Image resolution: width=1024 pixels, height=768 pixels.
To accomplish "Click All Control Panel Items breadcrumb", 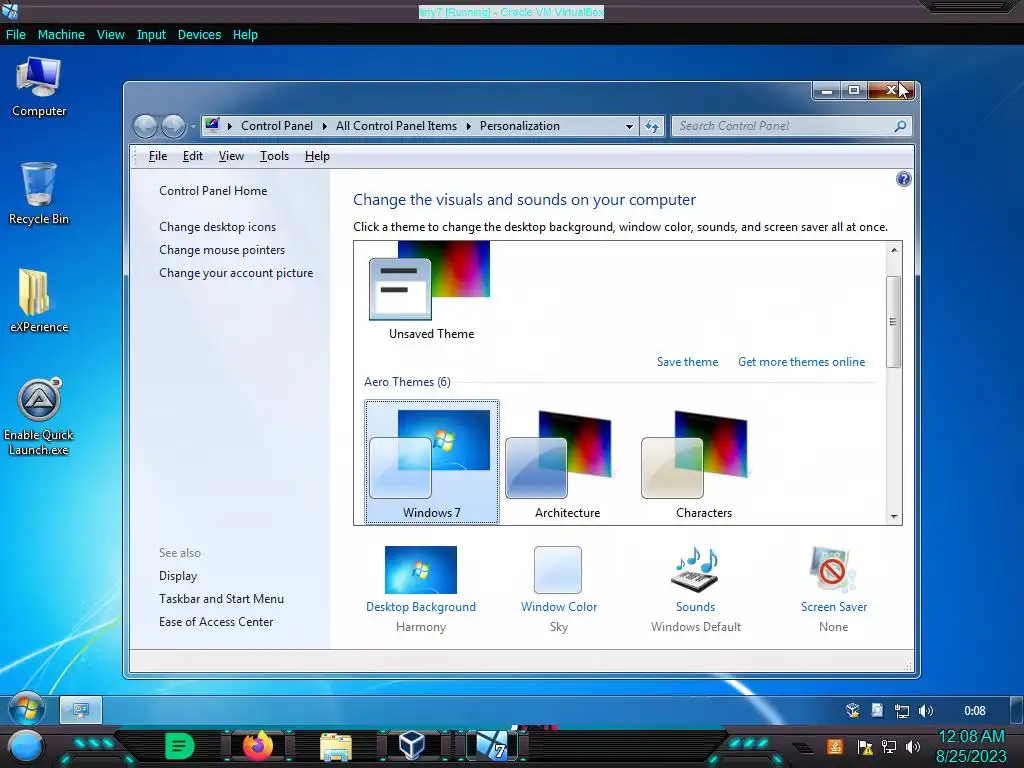I will (x=396, y=126).
